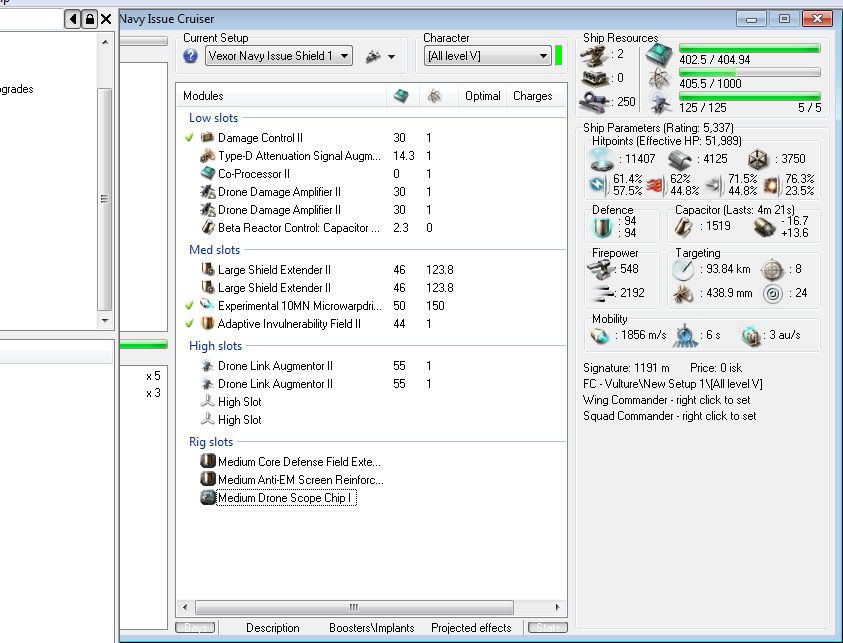
Task: Toggle the lock icon in the left panel header
Action: click(90, 20)
